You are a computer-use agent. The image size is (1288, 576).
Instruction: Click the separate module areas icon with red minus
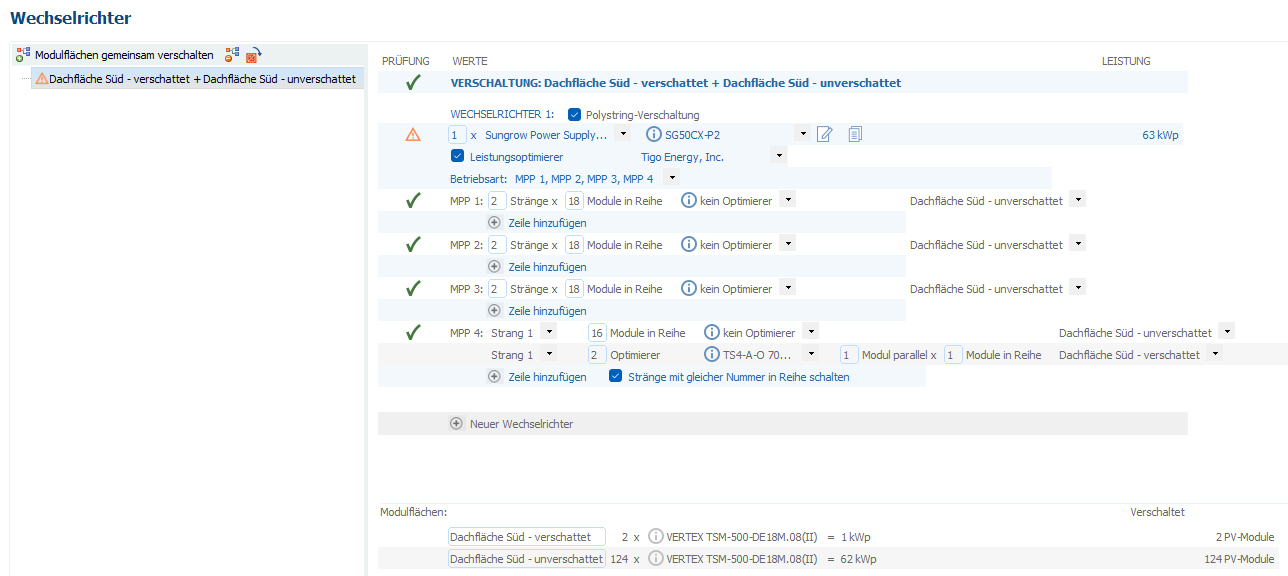[x=232, y=55]
